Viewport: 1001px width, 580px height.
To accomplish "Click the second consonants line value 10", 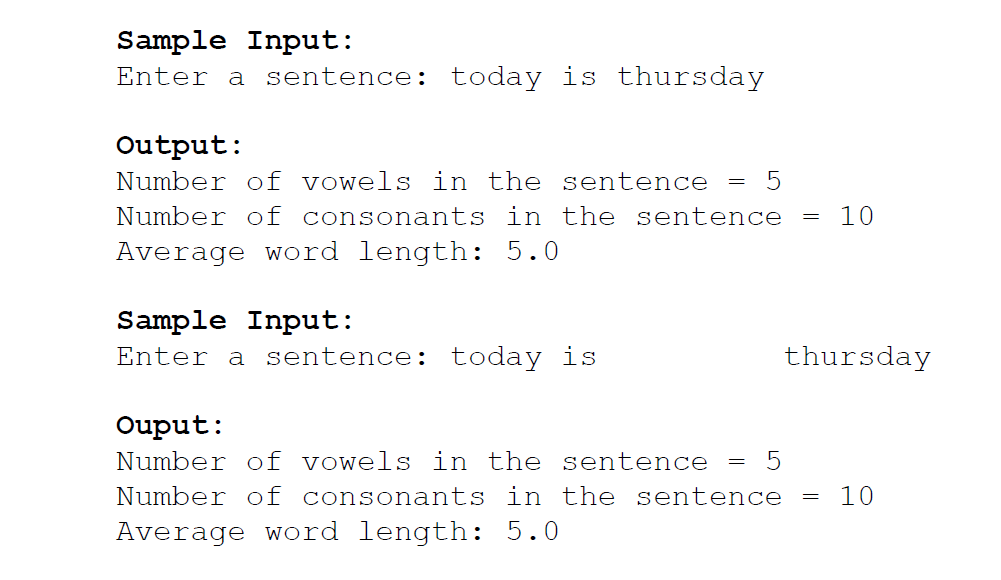I will [x=857, y=496].
